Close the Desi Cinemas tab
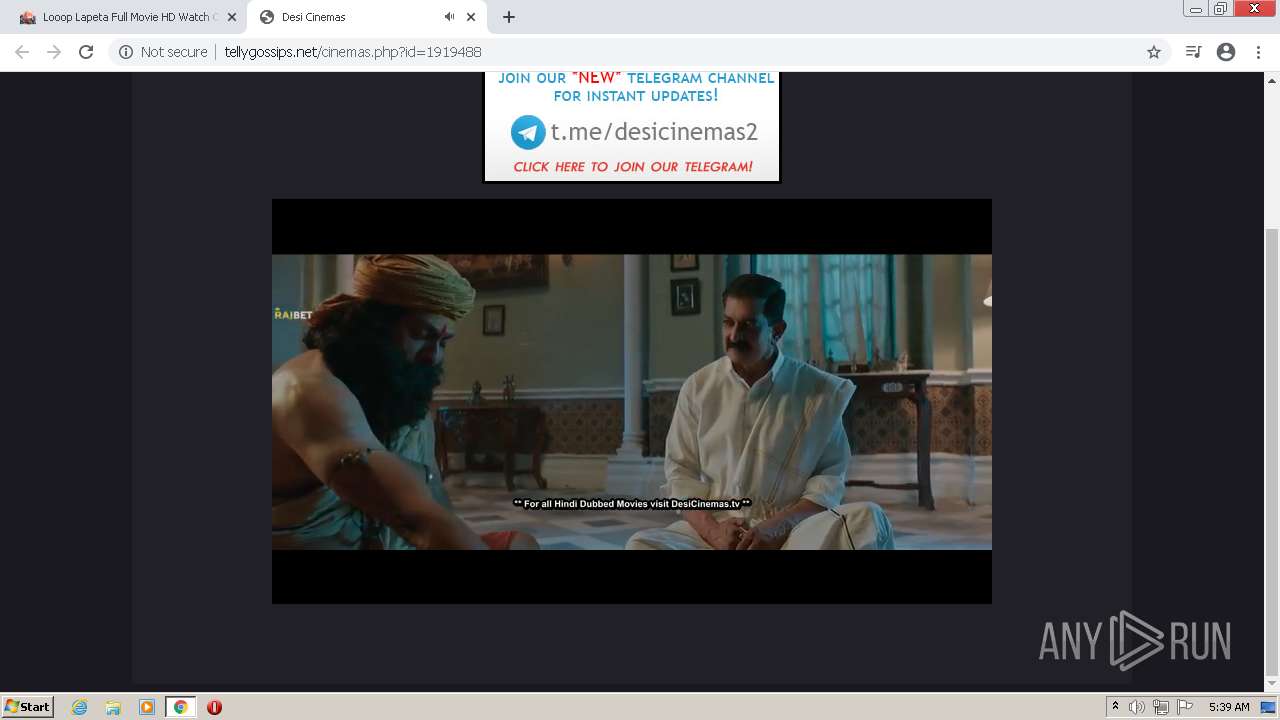 [x=471, y=17]
